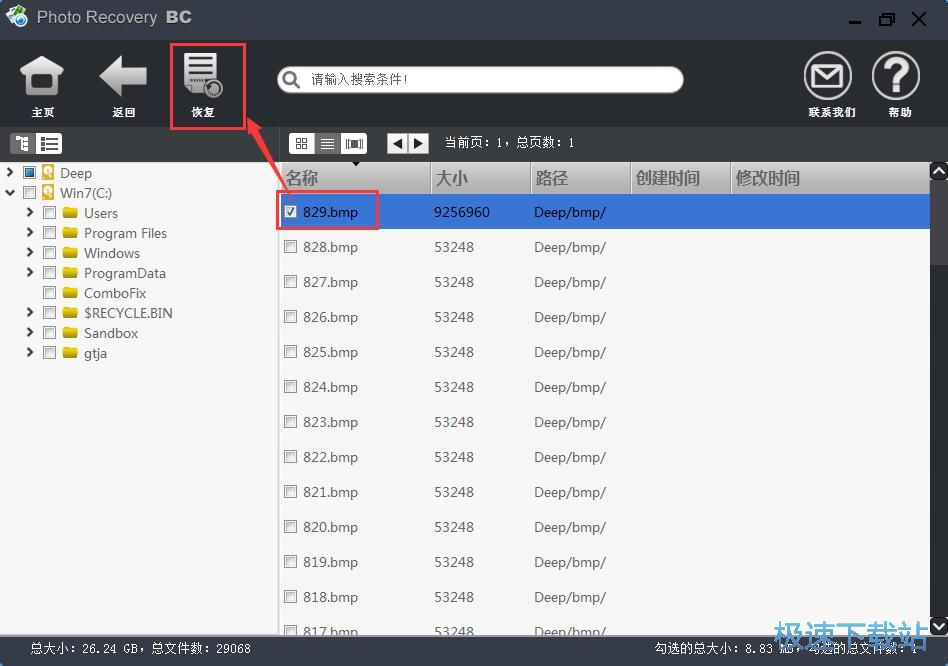948x666 pixels.
Task: Click the ProgramData folder icon
Action: pyautogui.click(x=70, y=273)
